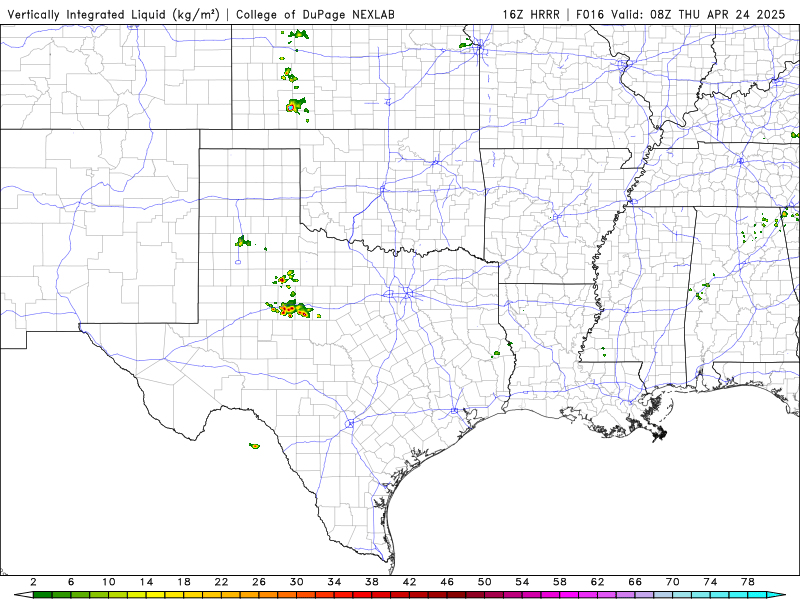Click the magenta swatch under the '58' label
Screen dimensions: 800x600
click(569, 595)
